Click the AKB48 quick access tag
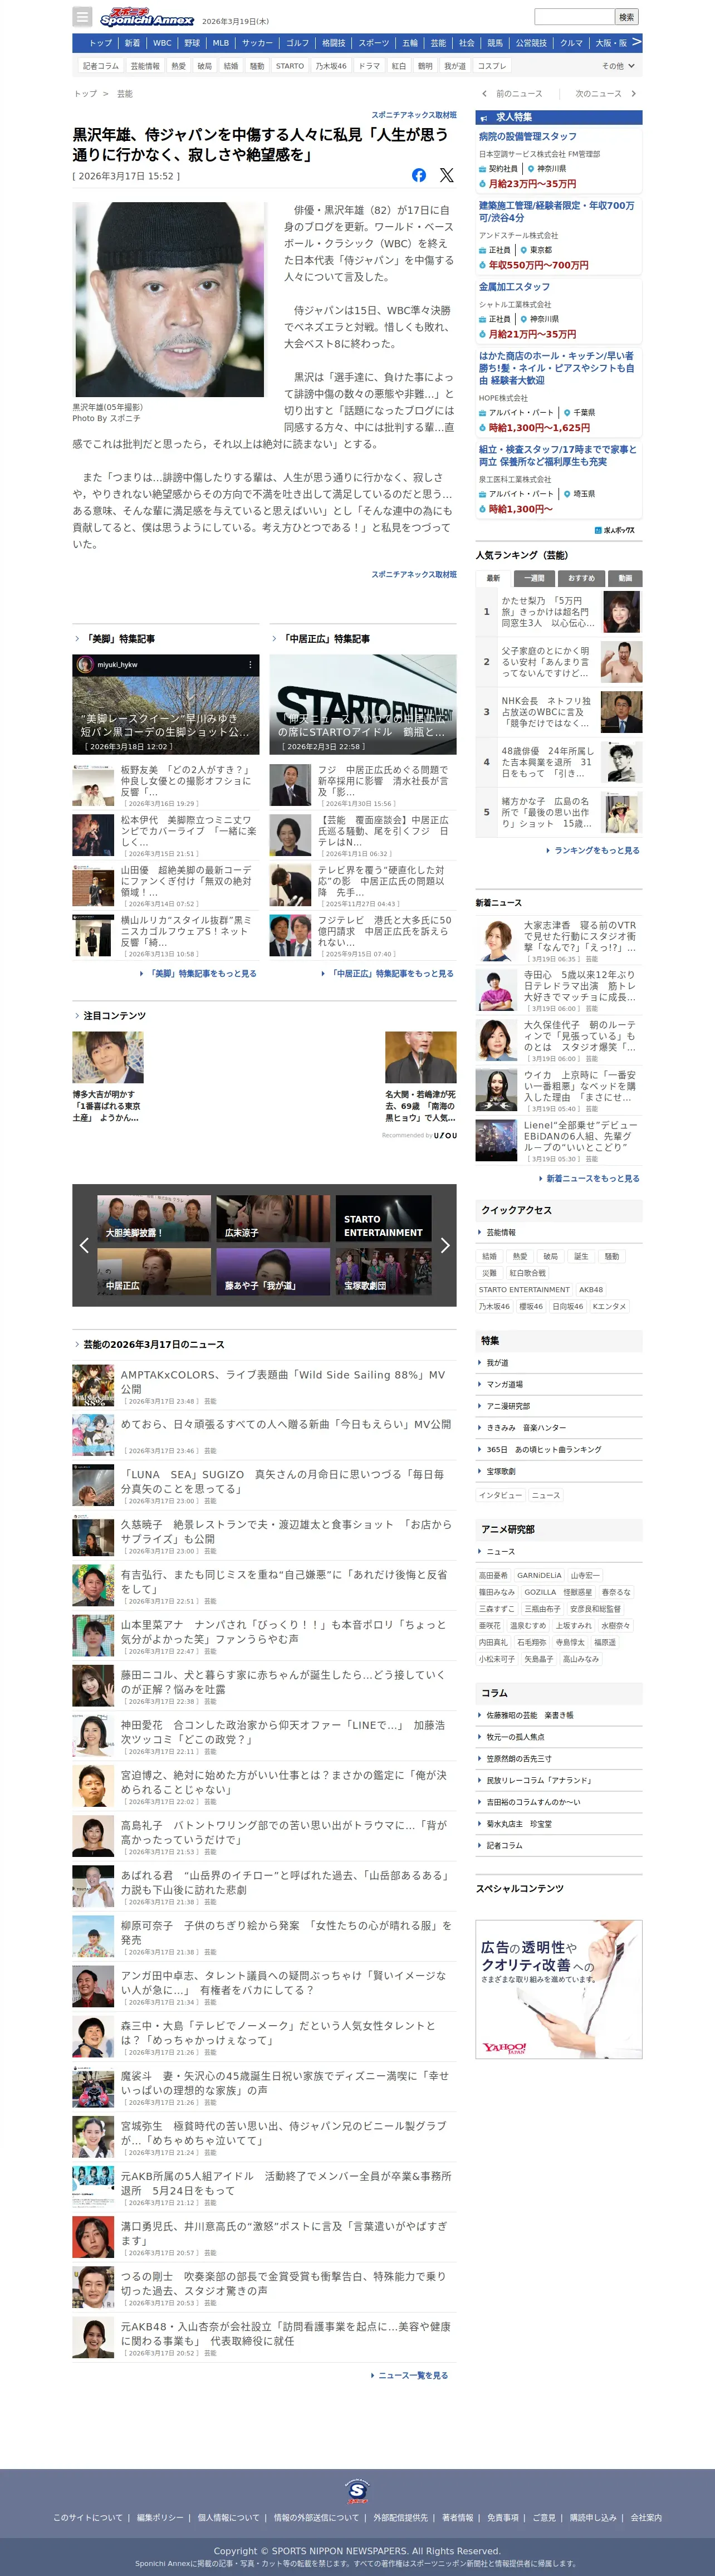 pos(591,1290)
